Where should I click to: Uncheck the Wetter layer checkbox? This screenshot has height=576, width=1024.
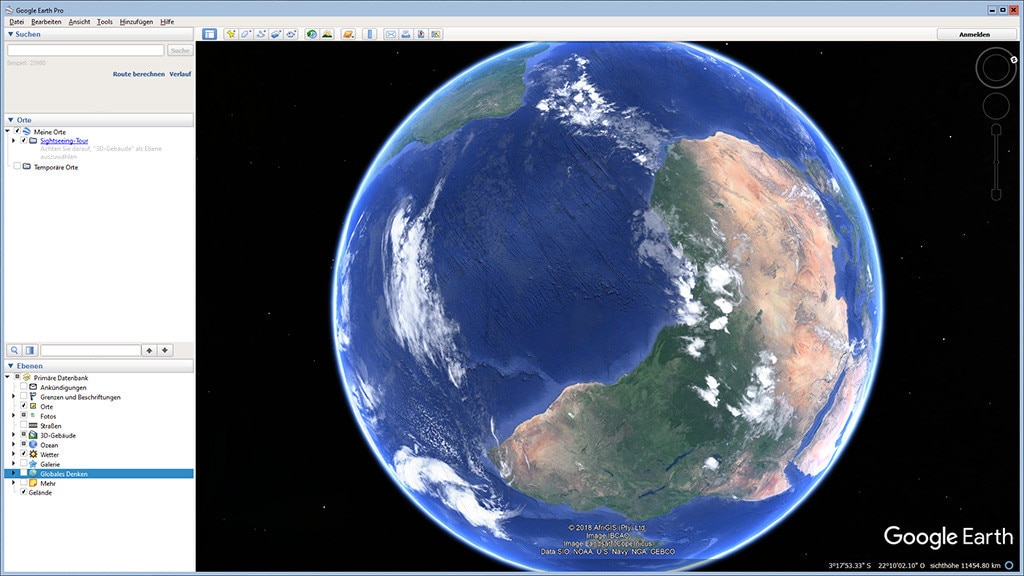[x=23, y=454]
